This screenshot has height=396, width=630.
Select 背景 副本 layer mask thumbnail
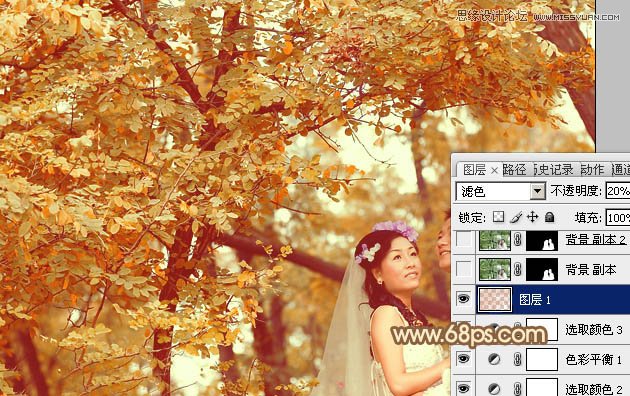pyautogui.click(x=542, y=269)
